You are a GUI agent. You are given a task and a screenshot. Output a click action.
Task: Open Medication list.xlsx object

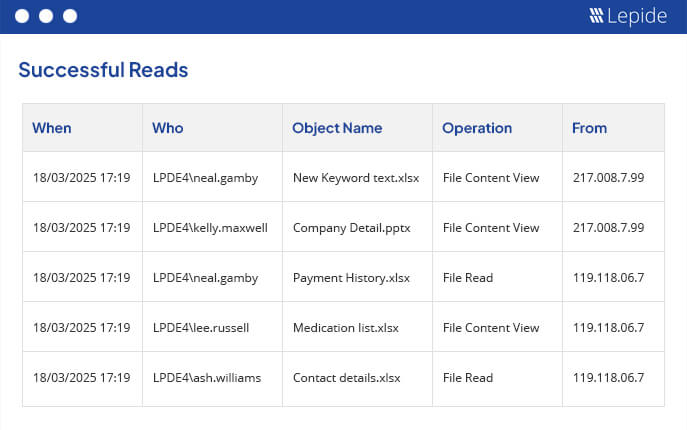pyautogui.click(x=346, y=327)
